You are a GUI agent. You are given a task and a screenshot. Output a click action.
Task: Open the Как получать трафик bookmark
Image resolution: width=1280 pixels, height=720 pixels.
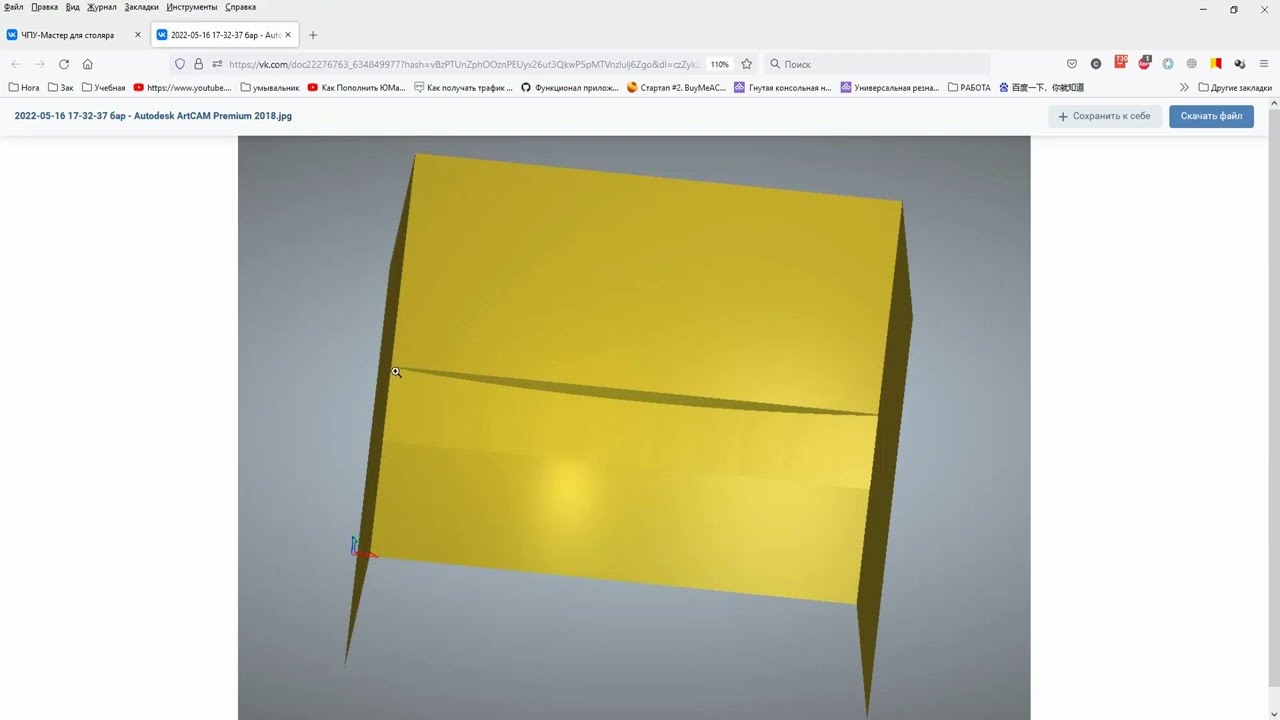coord(463,88)
